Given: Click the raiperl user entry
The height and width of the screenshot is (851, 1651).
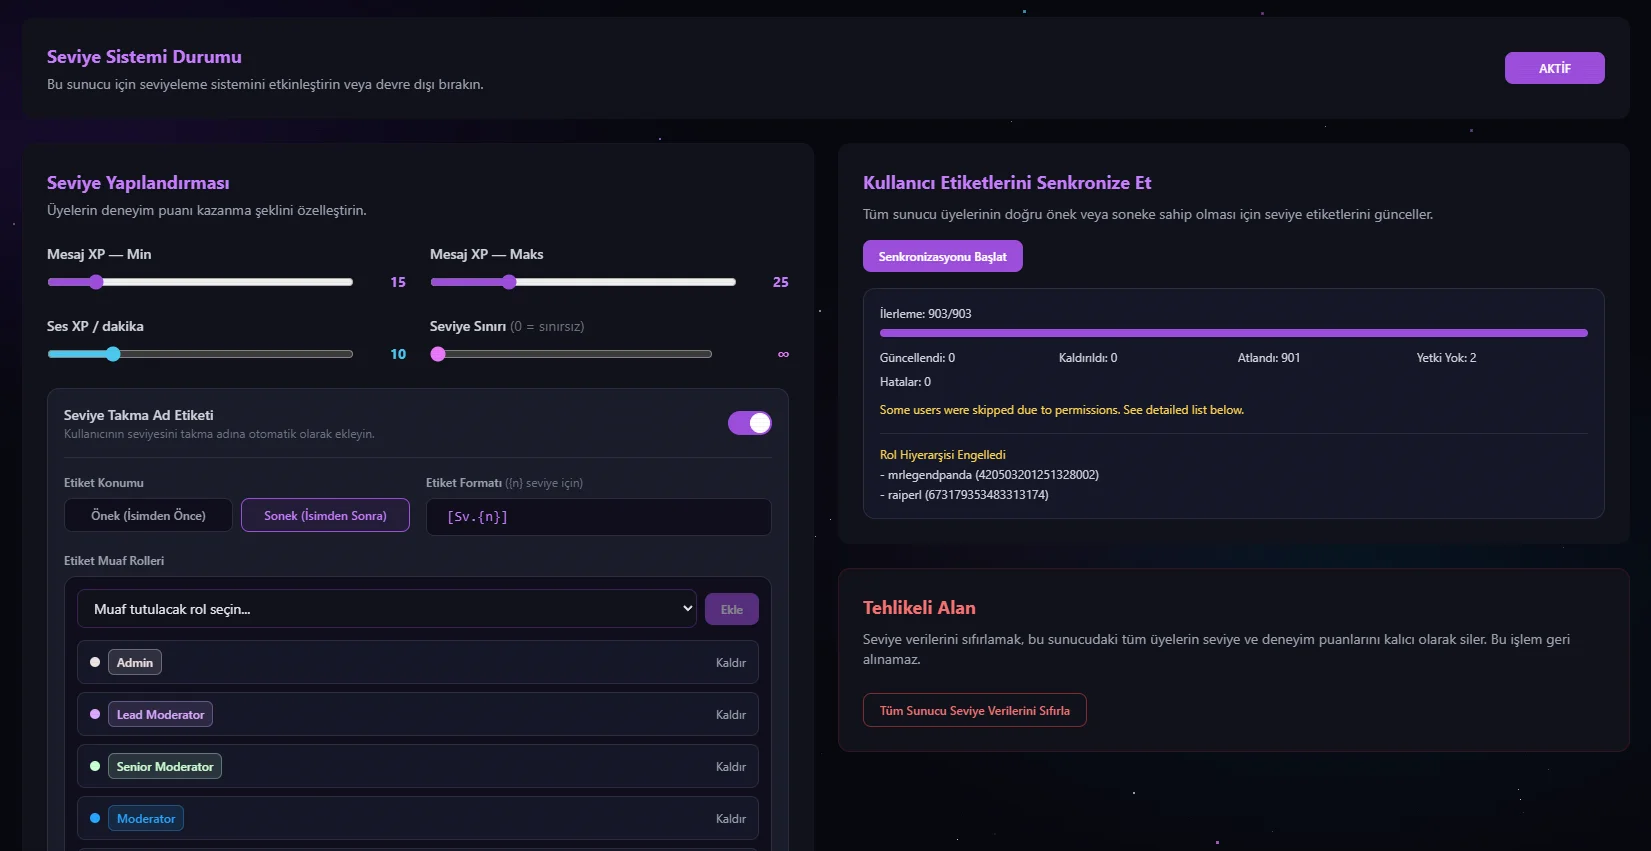Looking at the screenshot, I should click(964, 495).
